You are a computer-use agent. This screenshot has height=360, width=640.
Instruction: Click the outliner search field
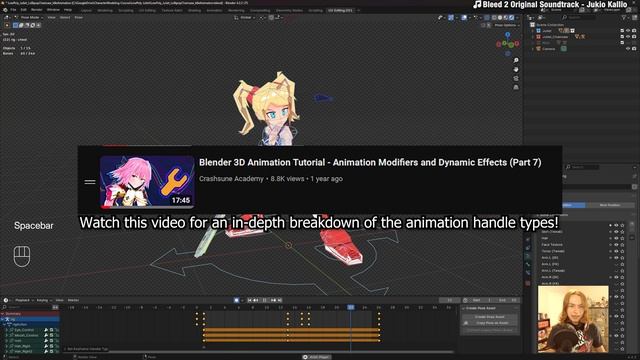click(579, 18)
